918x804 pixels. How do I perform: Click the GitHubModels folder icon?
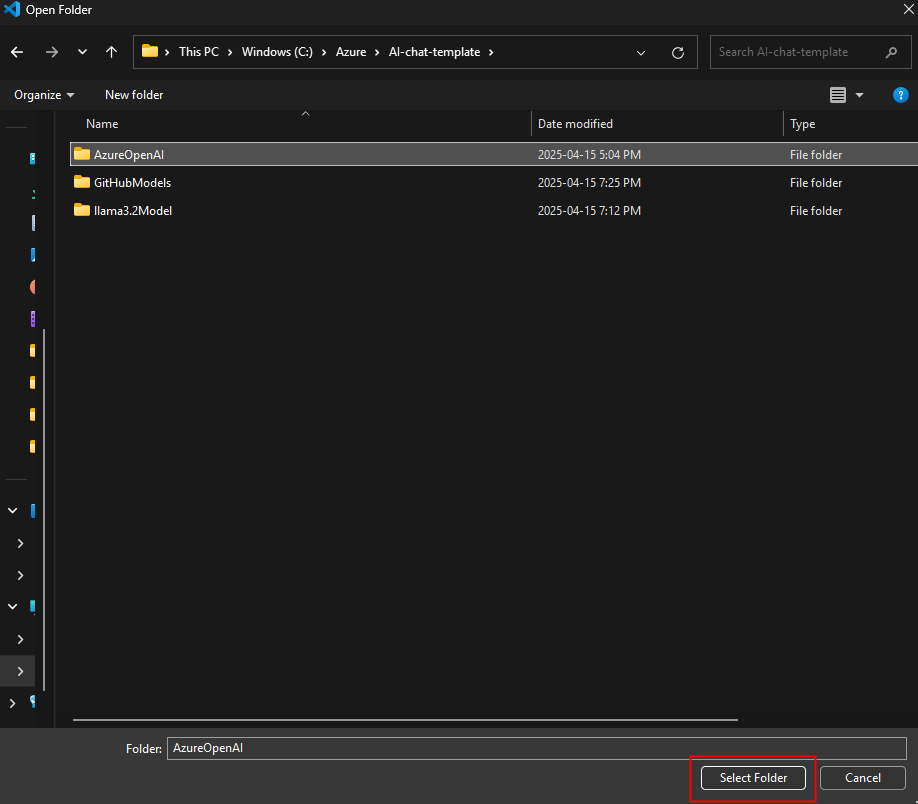pos(82,182)
